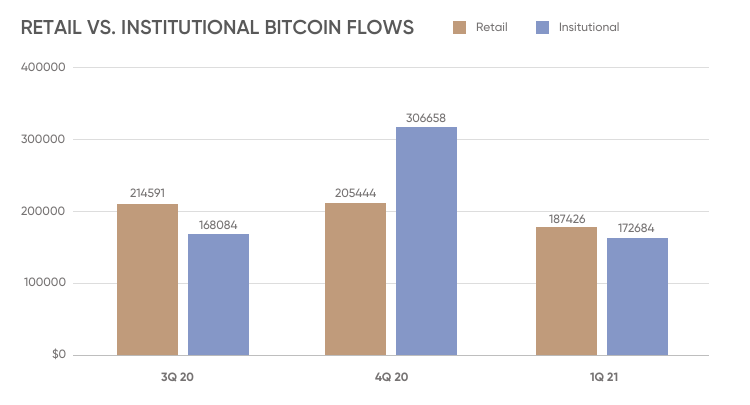Click the tallest 4Q 20 Institutional bar
This screenshot has height=405, width=750.
point(426,241)
